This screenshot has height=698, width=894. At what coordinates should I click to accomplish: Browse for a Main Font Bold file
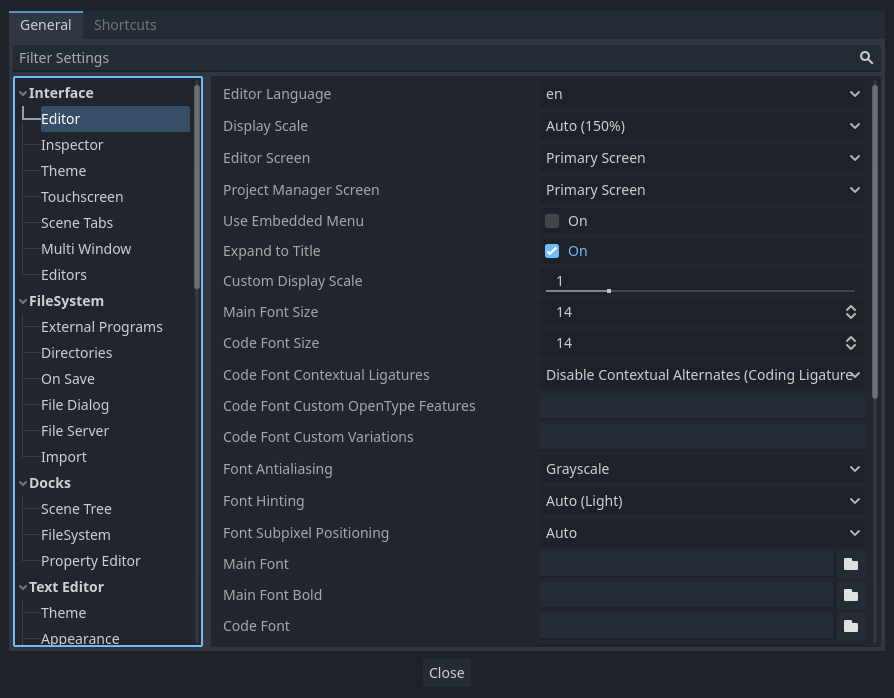coord(851,594)
